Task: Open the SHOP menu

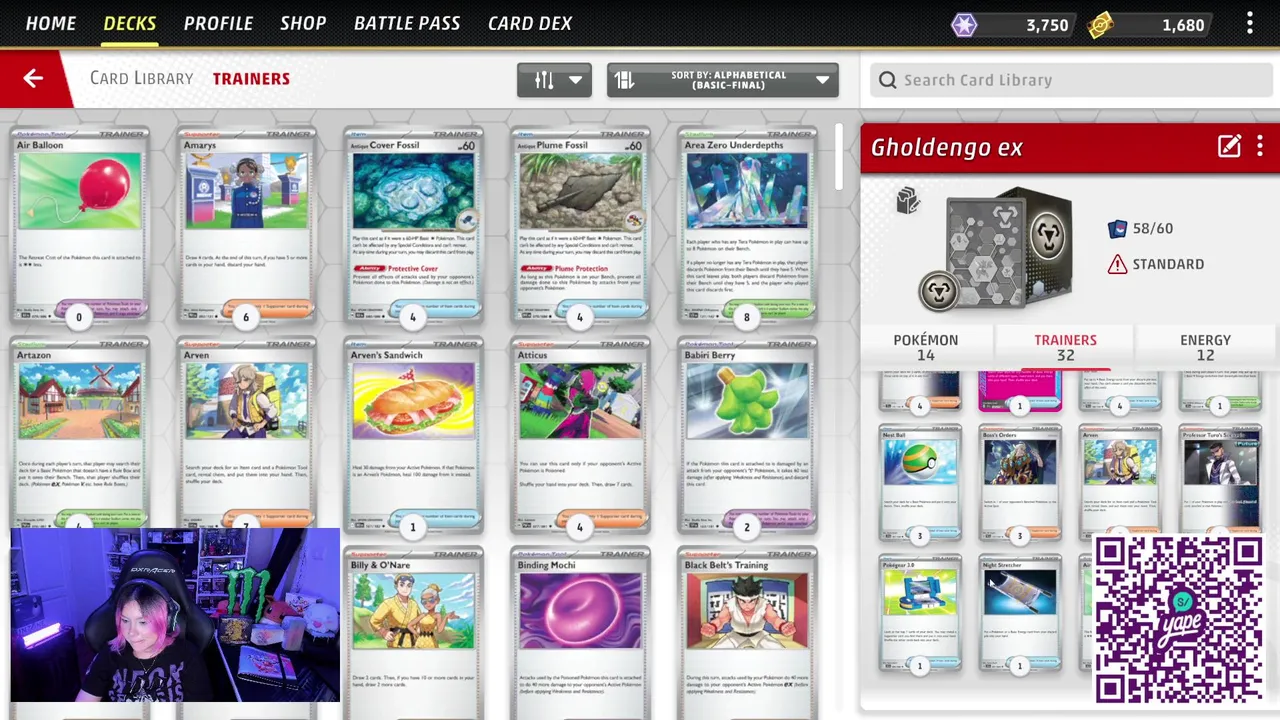Action: point(303,23)
